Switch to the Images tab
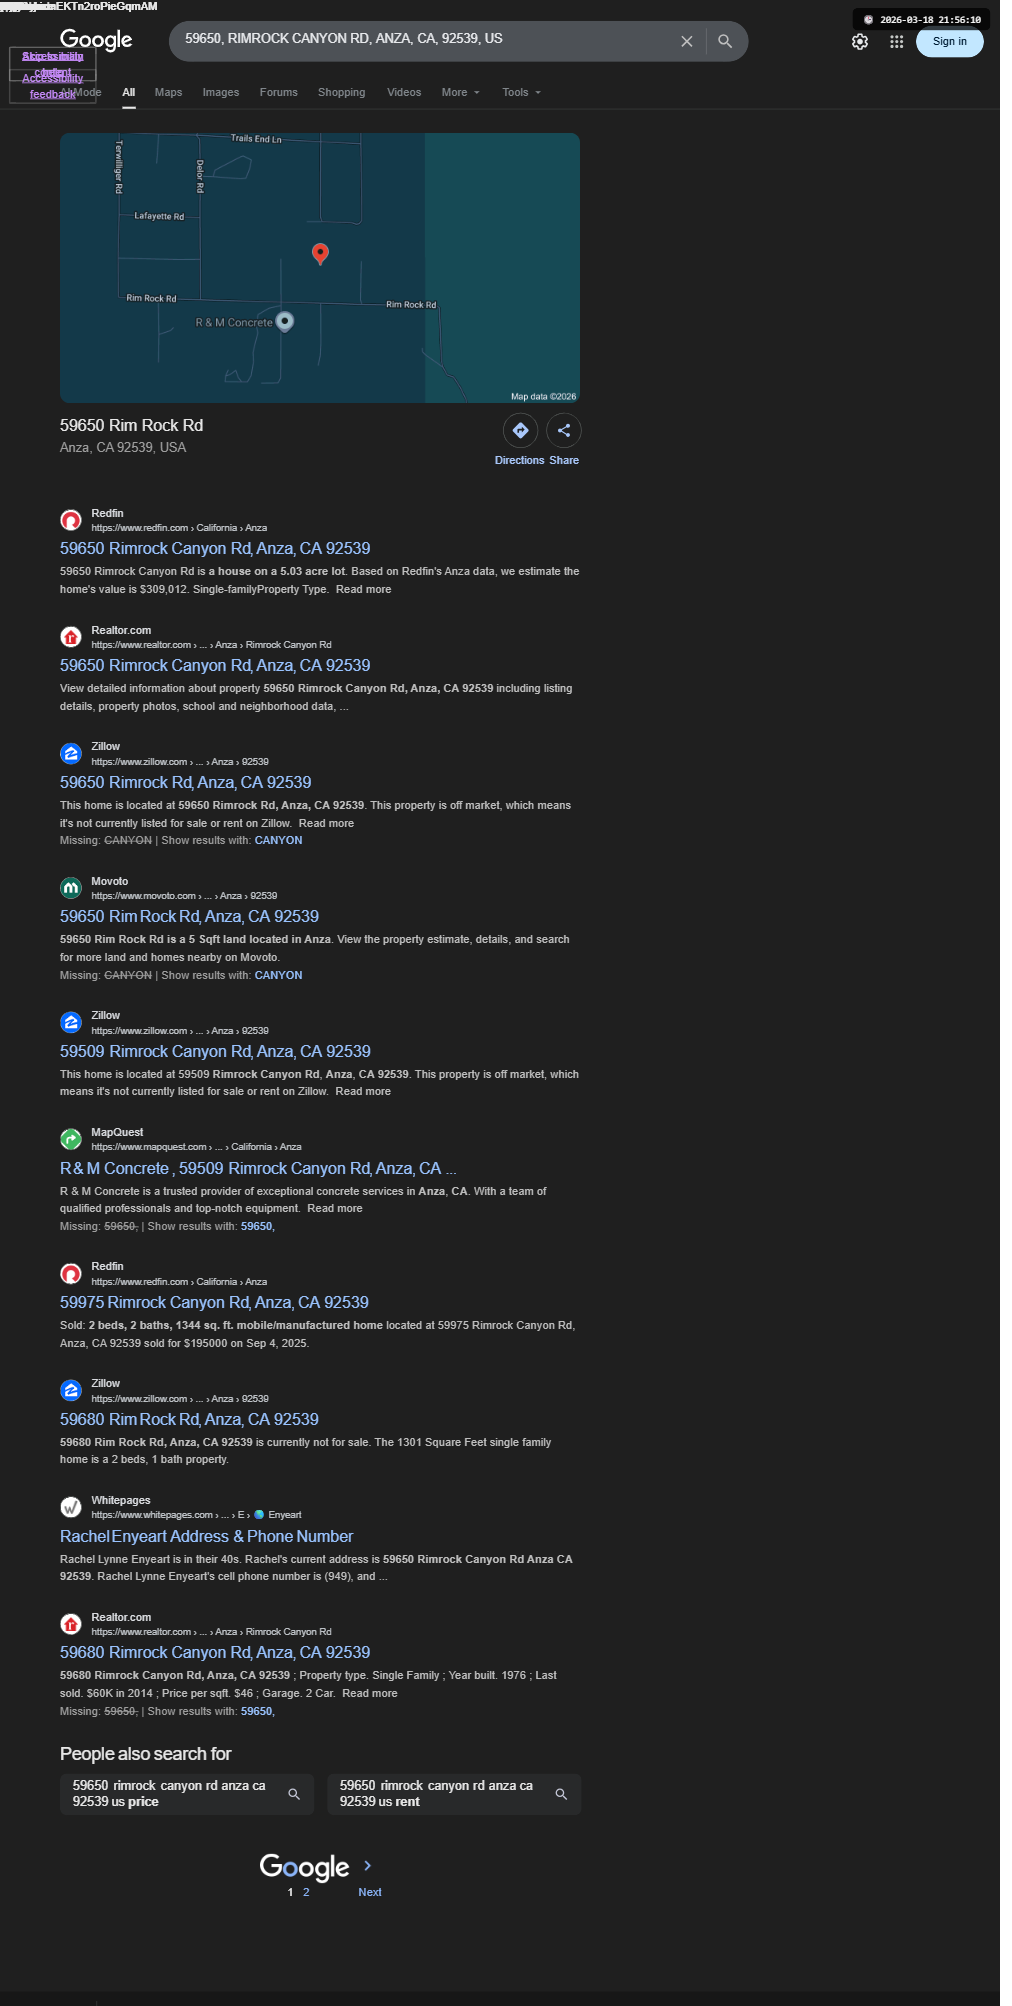Screen dimensions: 1012x2006 [x=221, y=92]
